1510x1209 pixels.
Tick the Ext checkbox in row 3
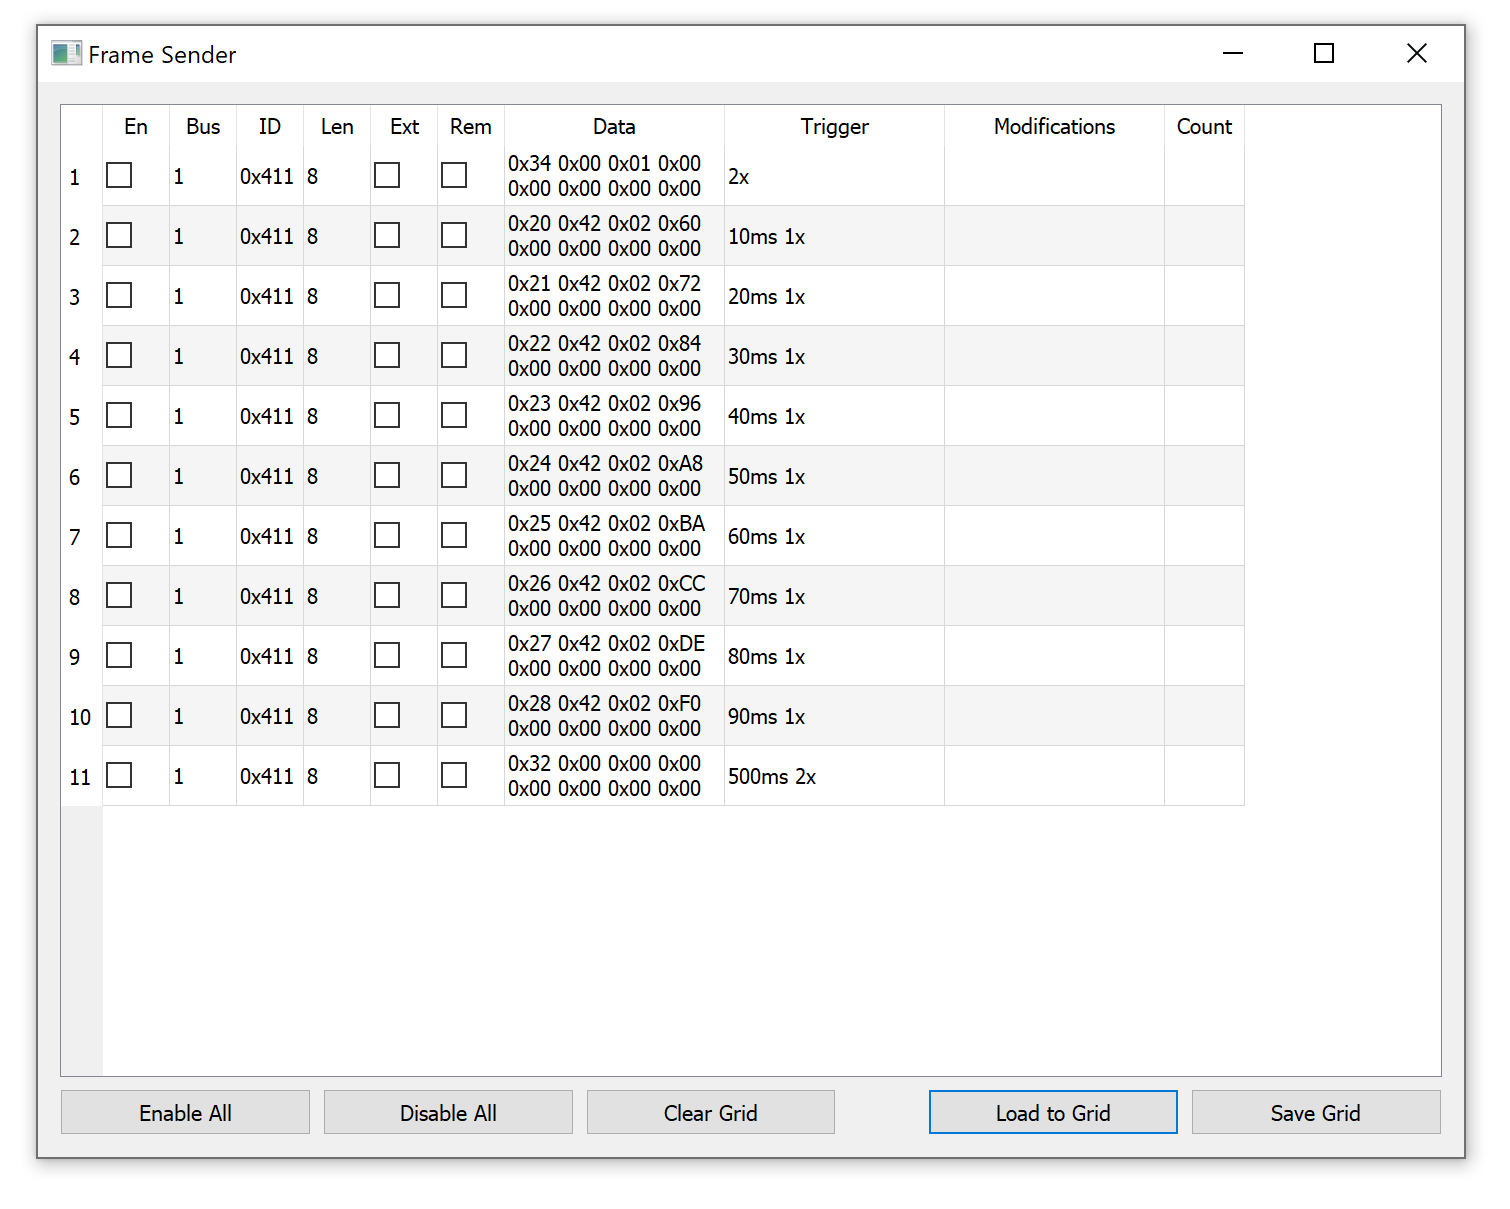pos(387,296)
